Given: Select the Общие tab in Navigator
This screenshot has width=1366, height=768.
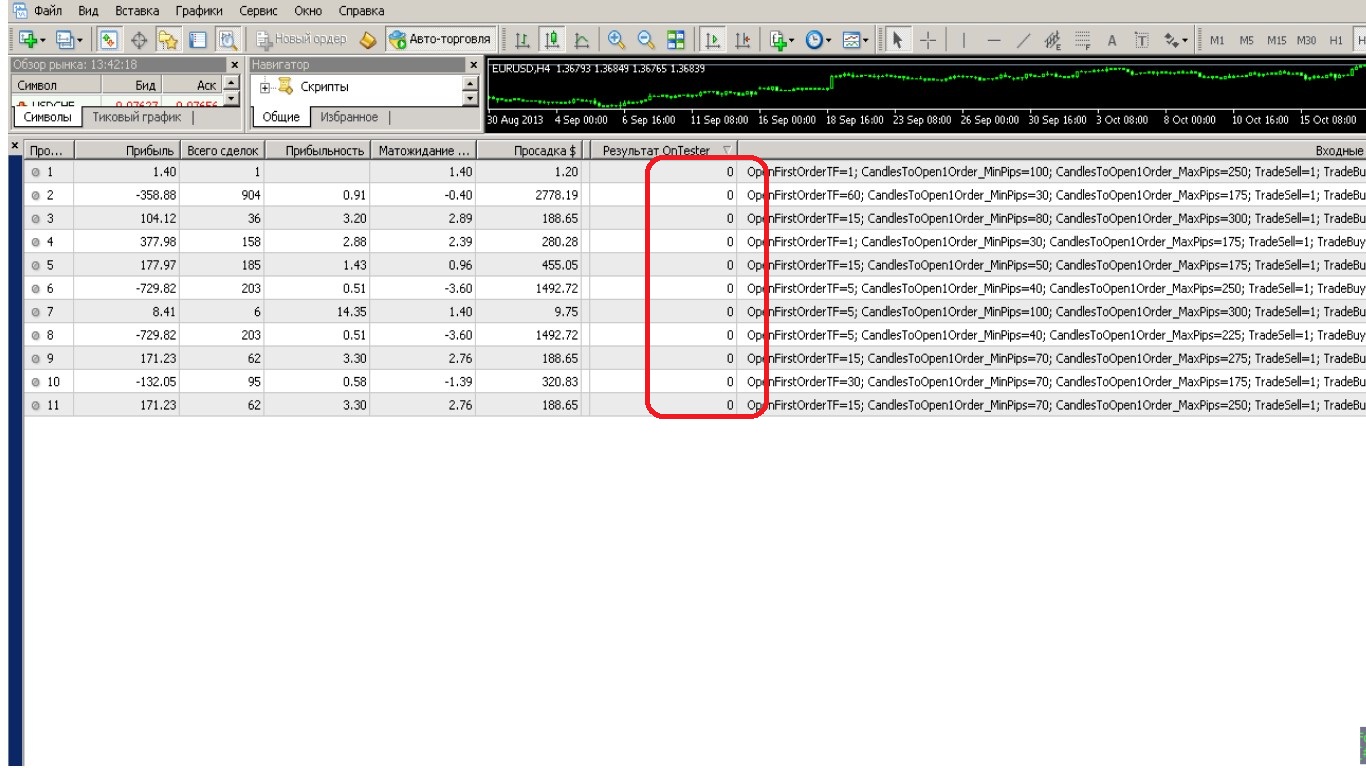Looking at the screenshot, I should pos(281,117).
